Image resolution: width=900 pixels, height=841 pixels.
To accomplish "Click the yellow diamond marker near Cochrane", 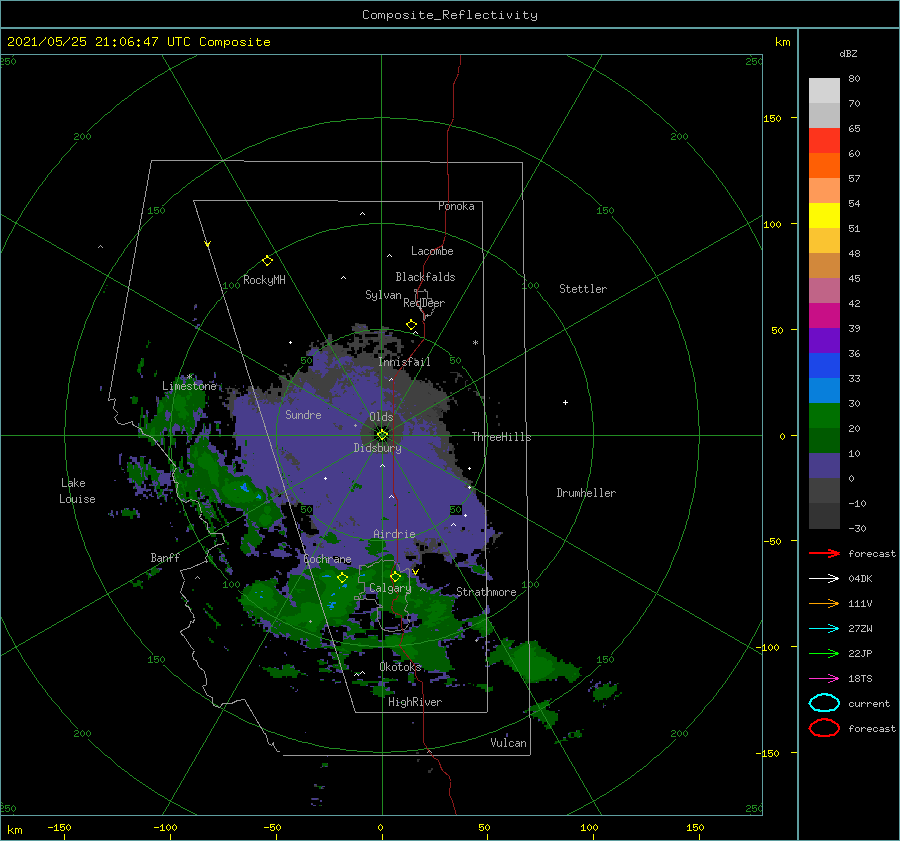I will 342,578.
